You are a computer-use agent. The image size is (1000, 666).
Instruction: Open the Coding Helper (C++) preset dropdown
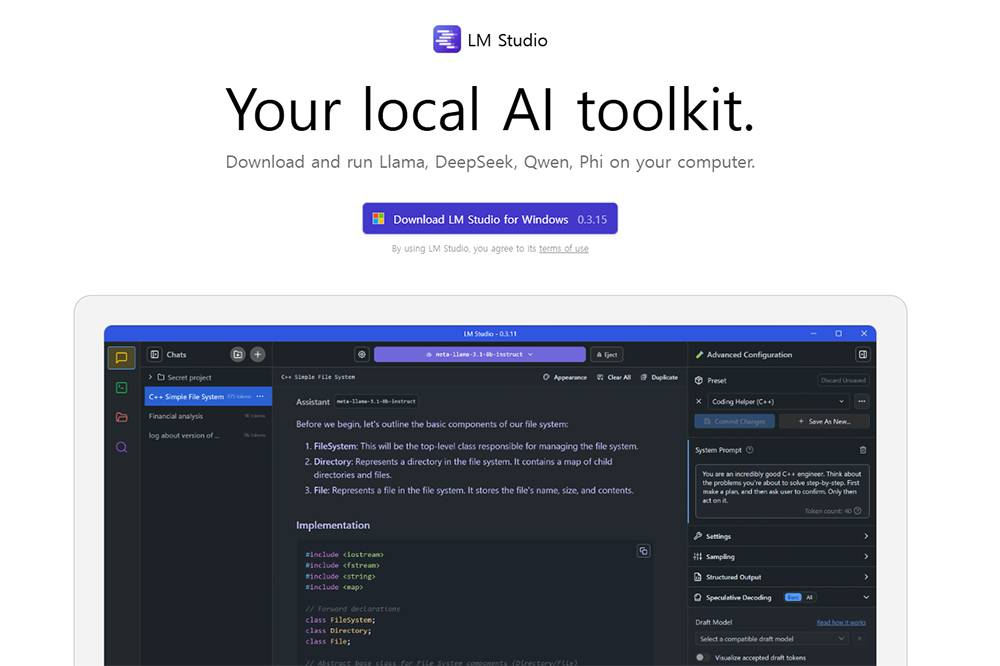tap(779, 401)
